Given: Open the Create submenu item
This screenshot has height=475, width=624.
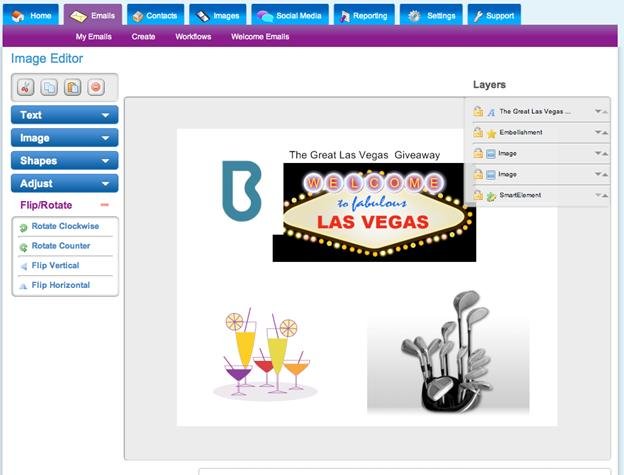Looking at the screenshot, I should point(143,37).
